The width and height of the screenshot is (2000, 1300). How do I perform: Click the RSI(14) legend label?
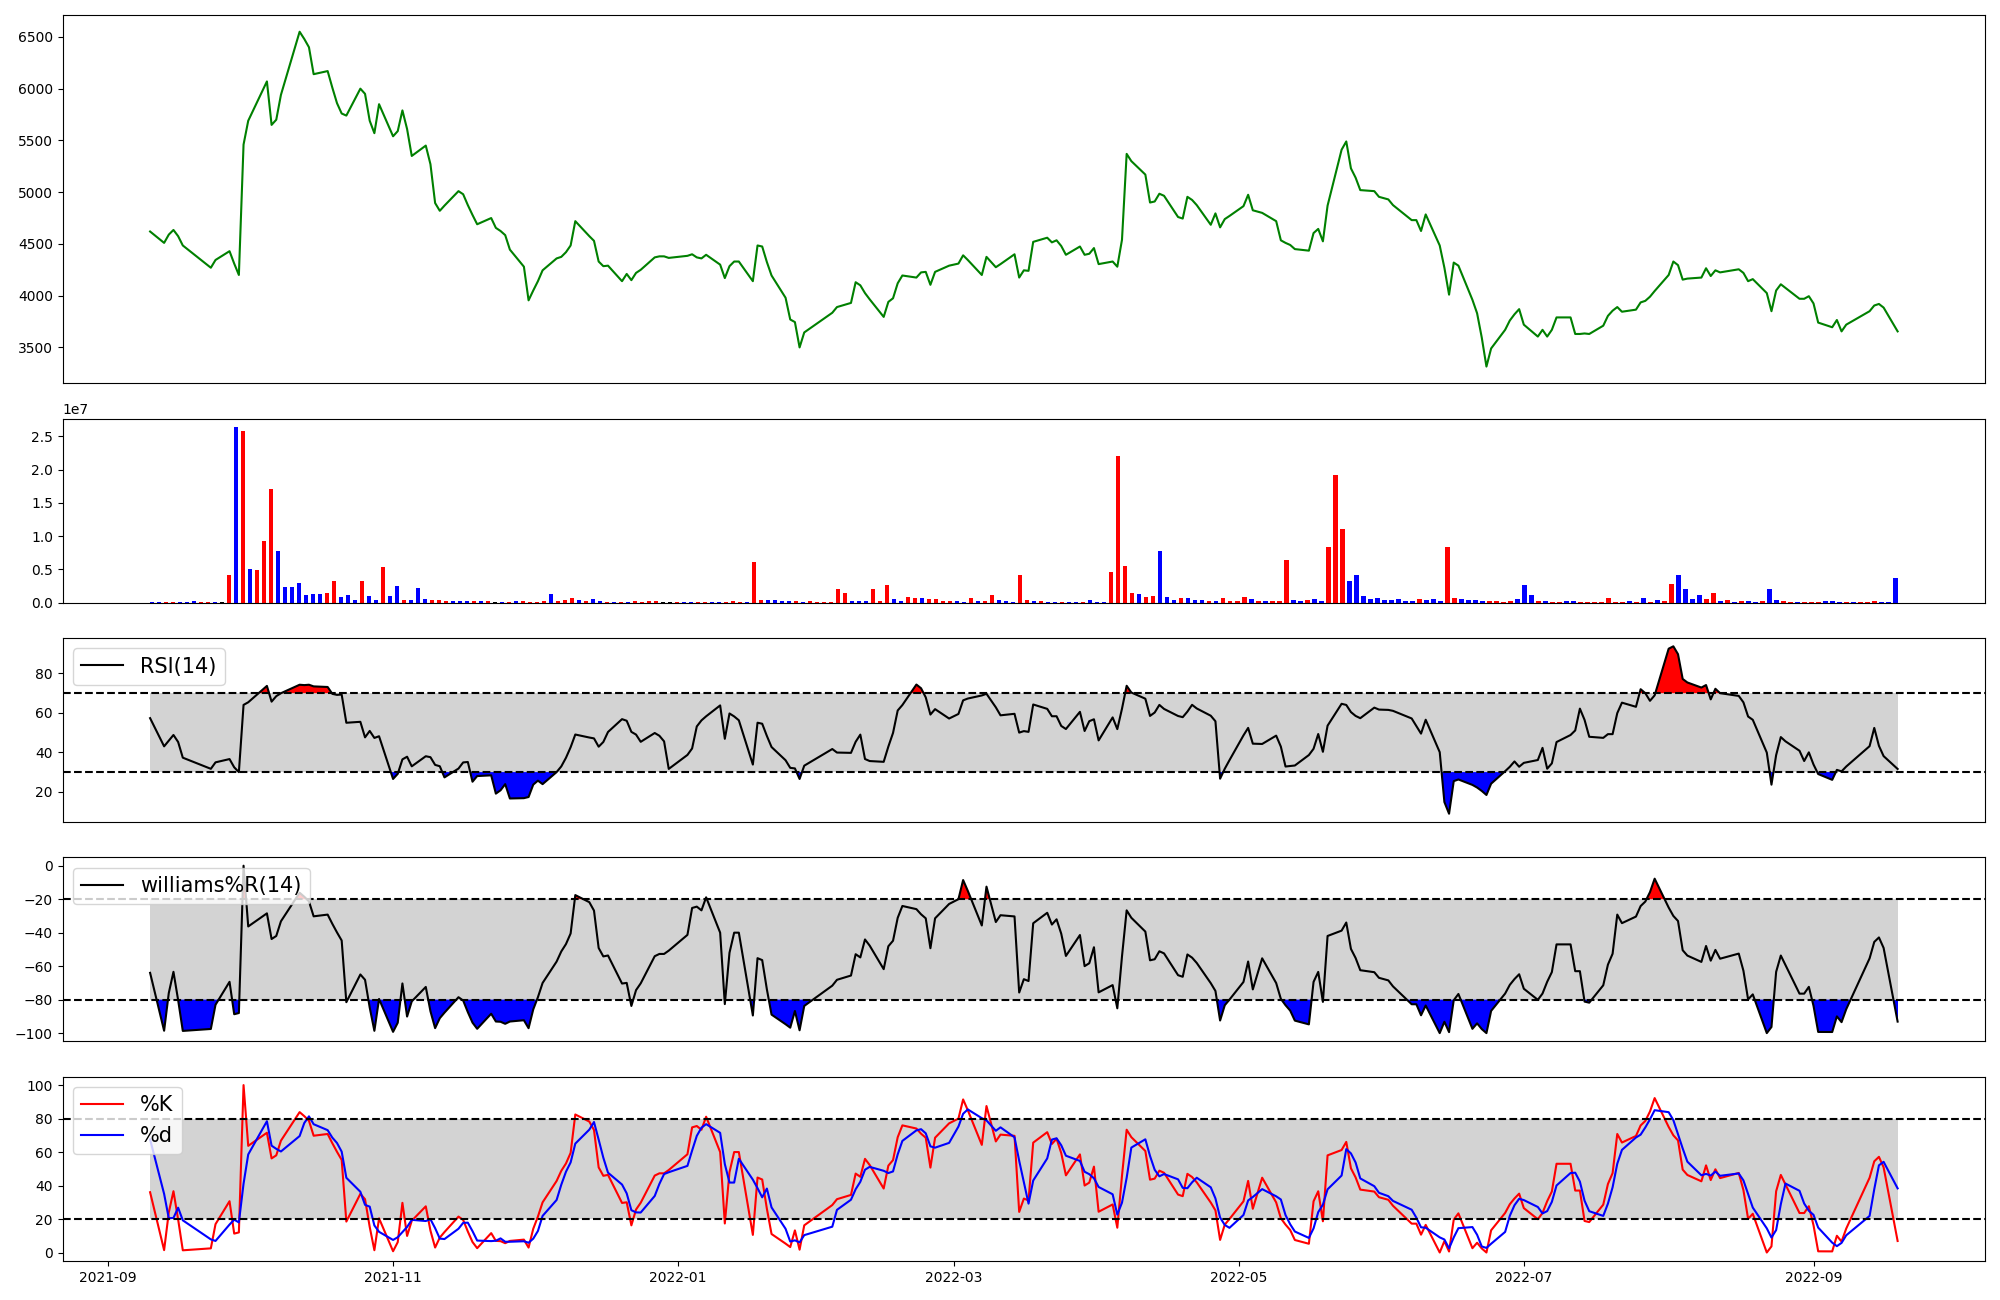[x=177, y=666]
